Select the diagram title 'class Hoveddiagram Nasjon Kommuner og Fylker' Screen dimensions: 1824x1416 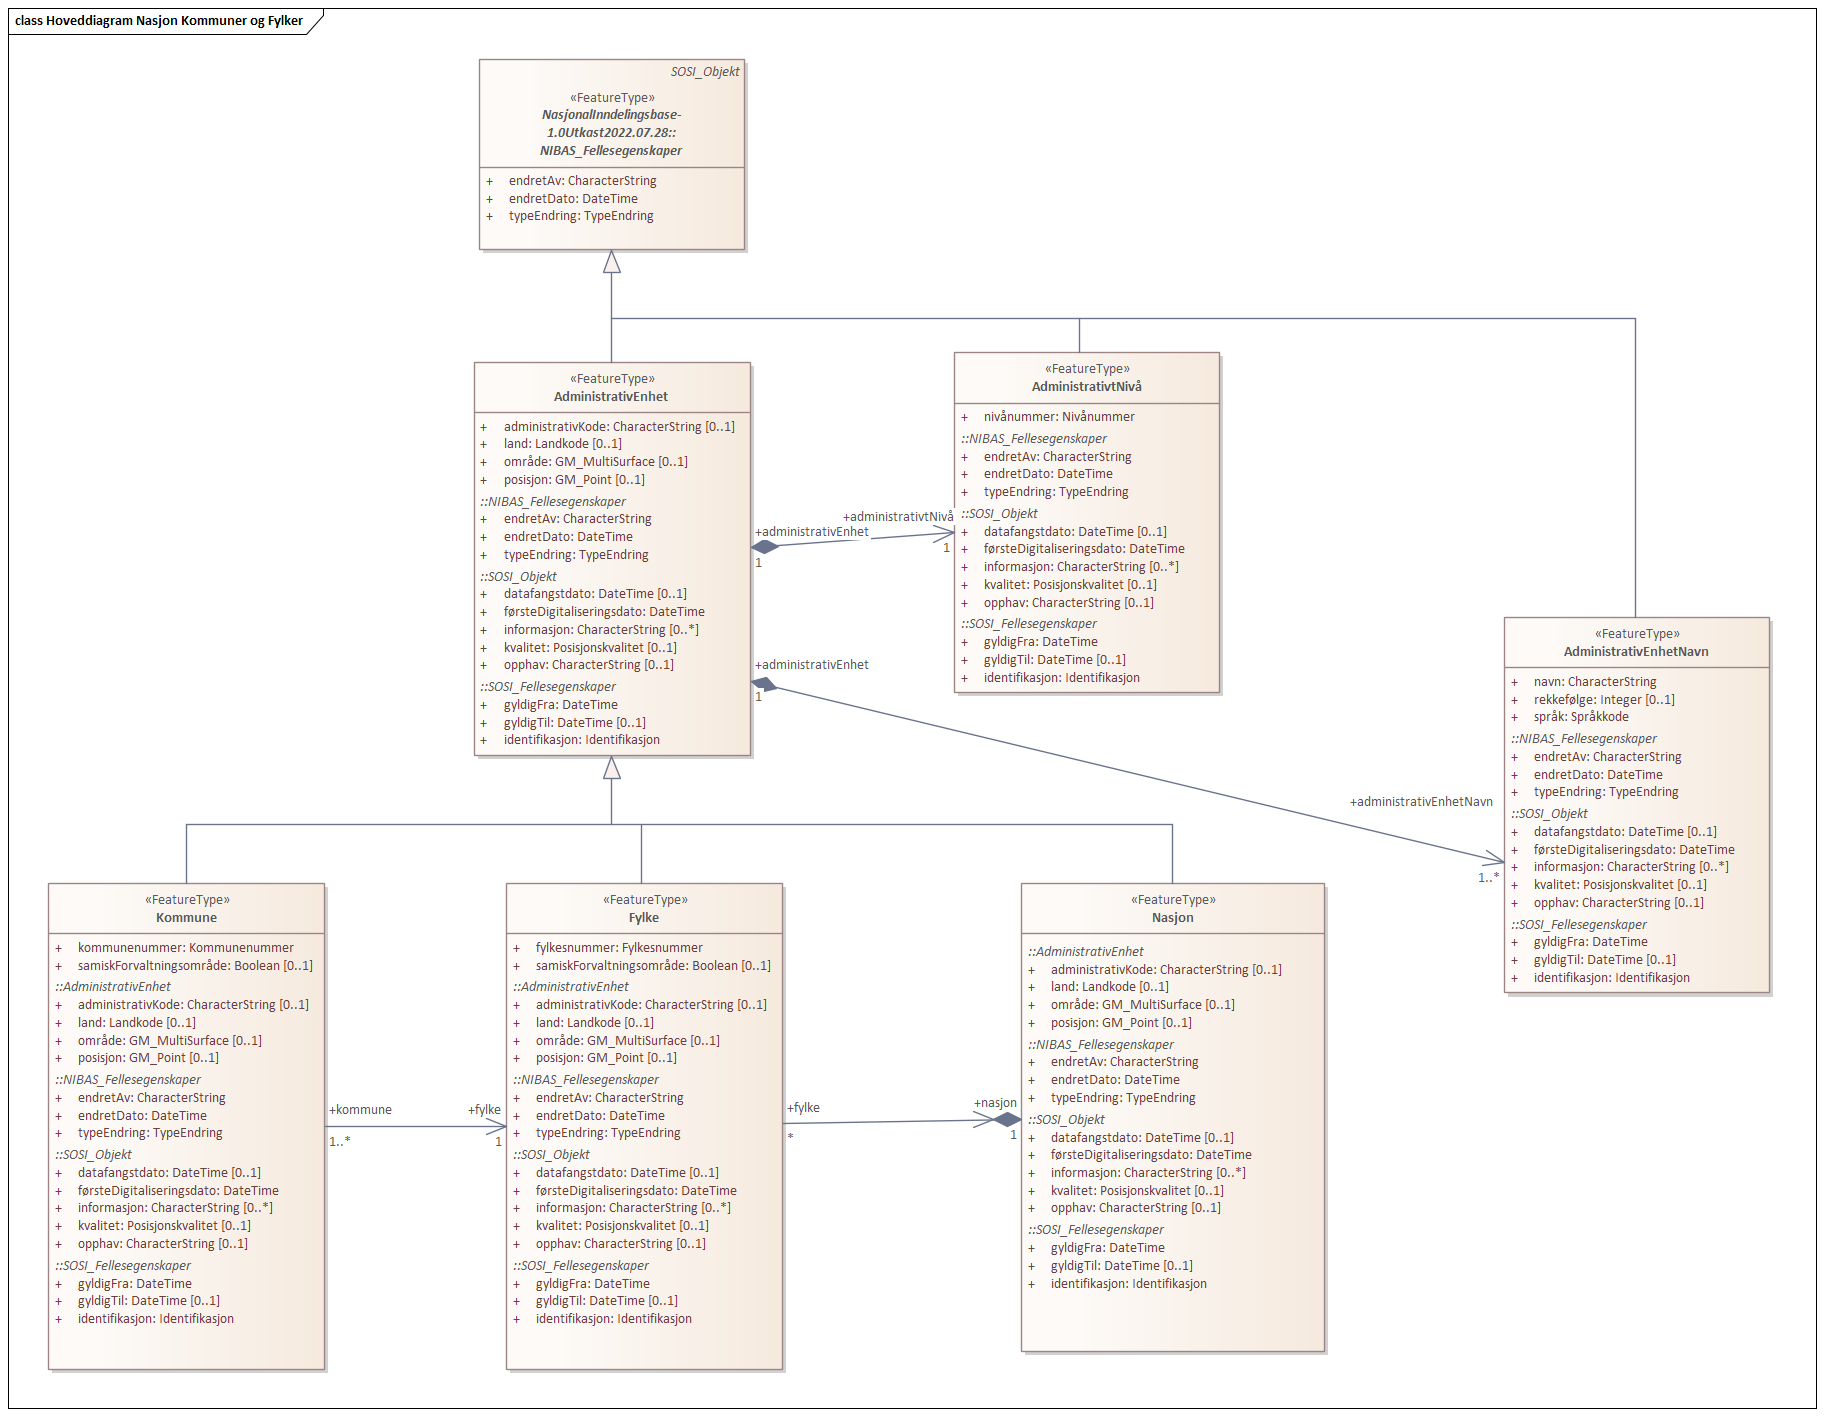[159, 20]
